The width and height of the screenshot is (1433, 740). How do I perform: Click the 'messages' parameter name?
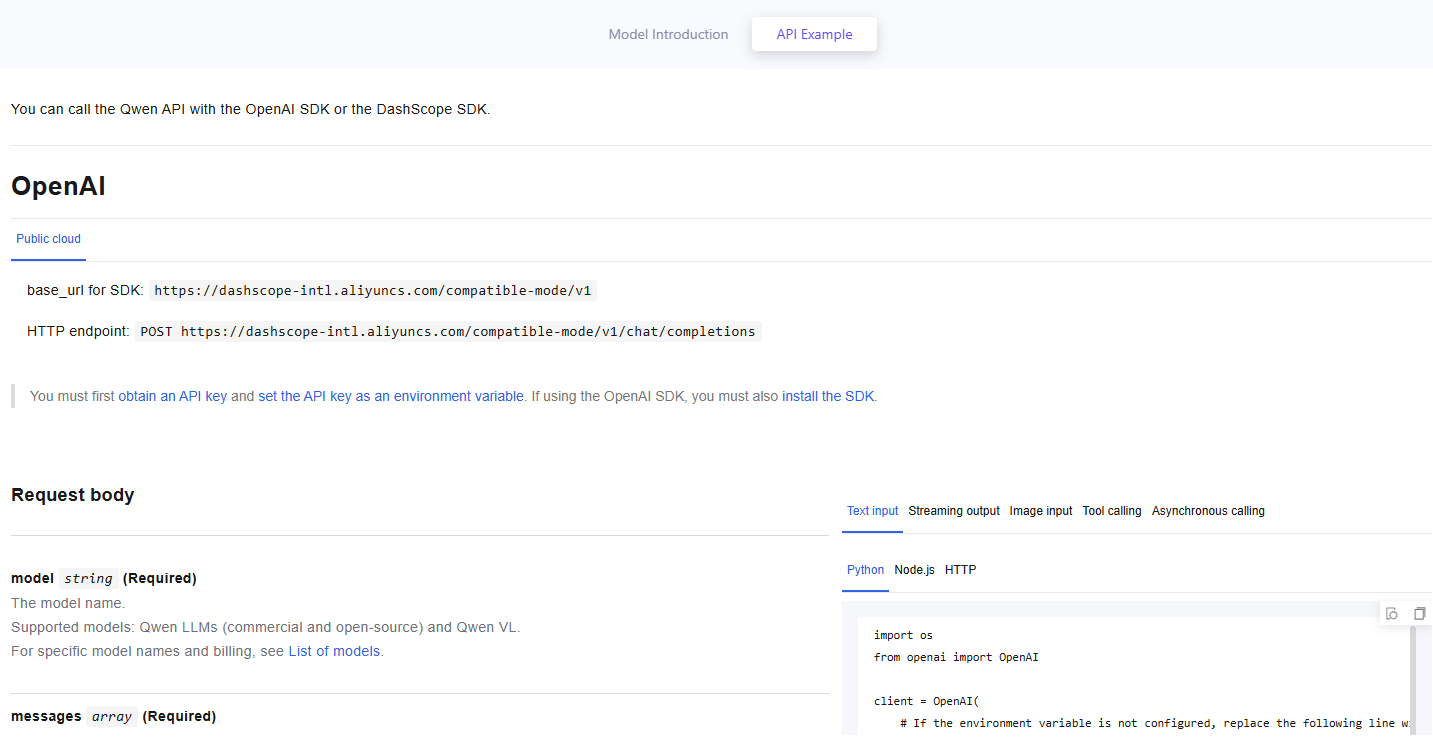tap(46, 716)
